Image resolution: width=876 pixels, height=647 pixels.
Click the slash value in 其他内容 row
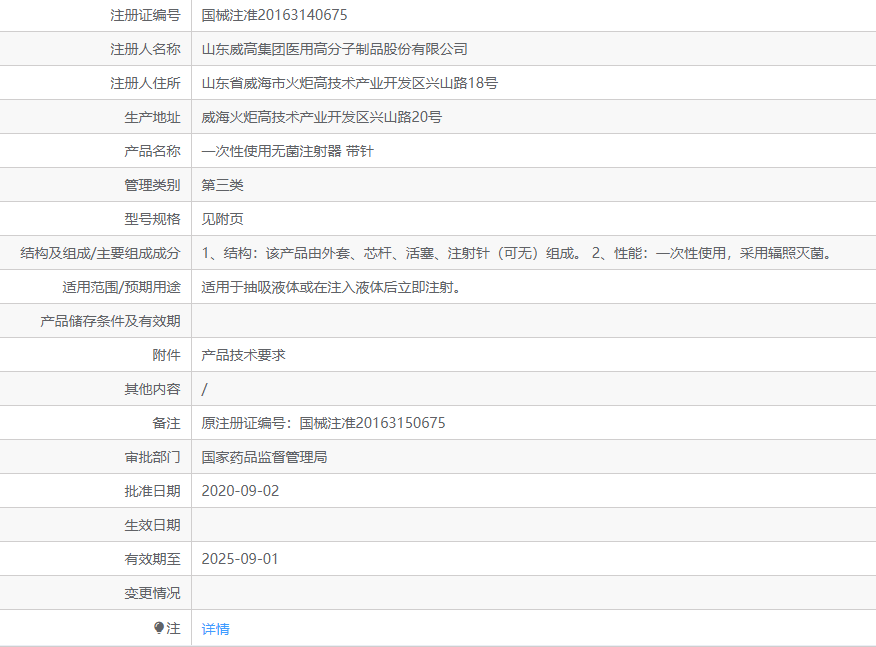point(204,389)
